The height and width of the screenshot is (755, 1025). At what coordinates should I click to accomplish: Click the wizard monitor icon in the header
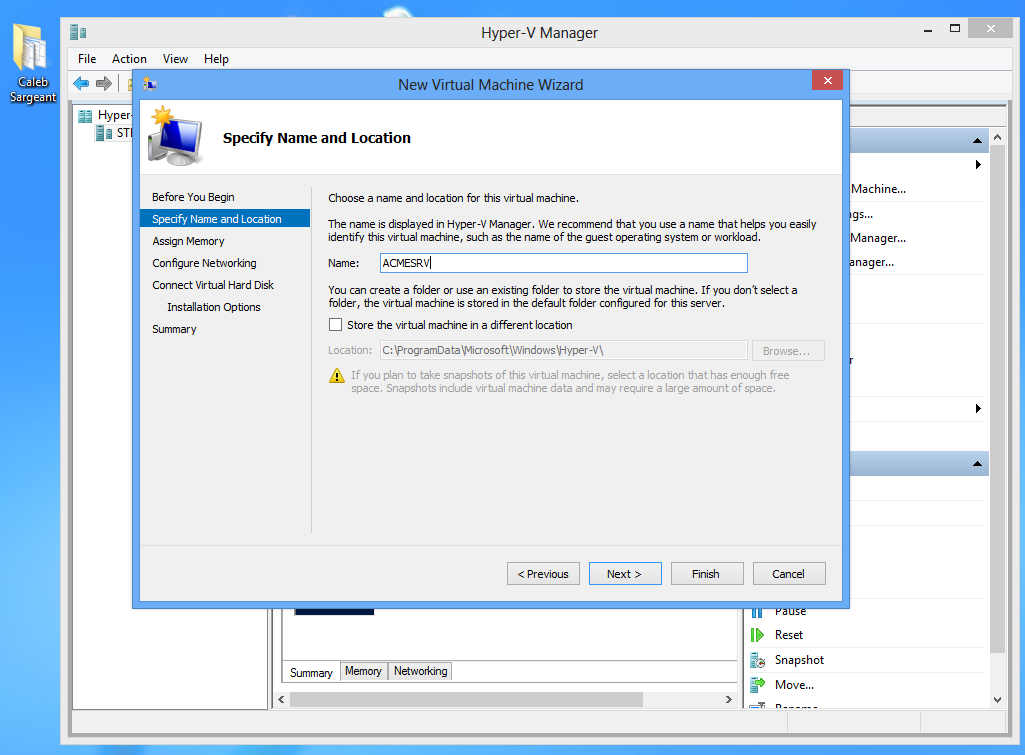[x=174, y=136]
